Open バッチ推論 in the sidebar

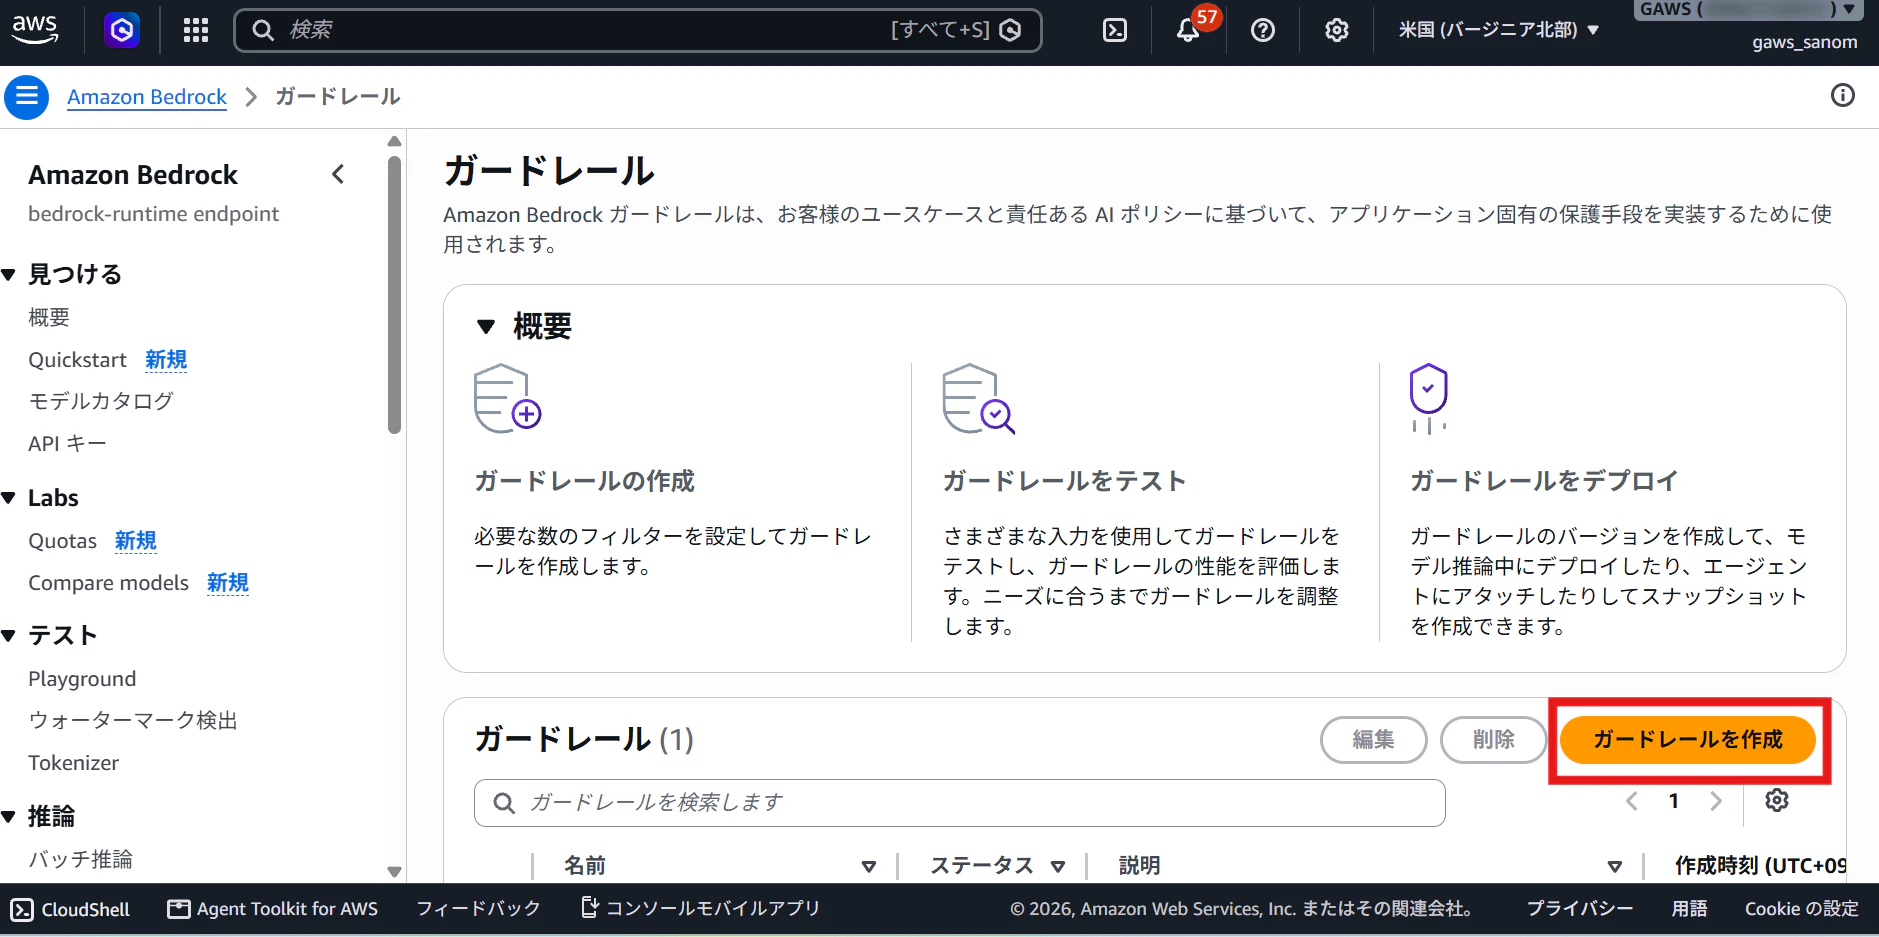click(80, 859)
